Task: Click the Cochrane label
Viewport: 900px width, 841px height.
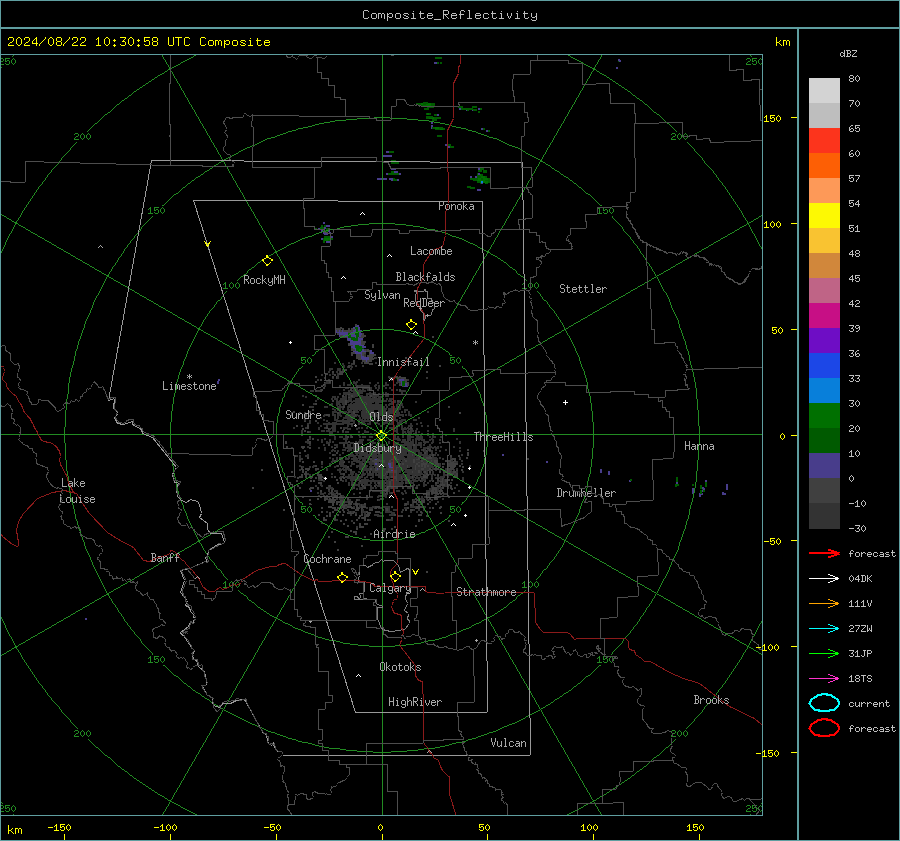Action: point(327,559)
